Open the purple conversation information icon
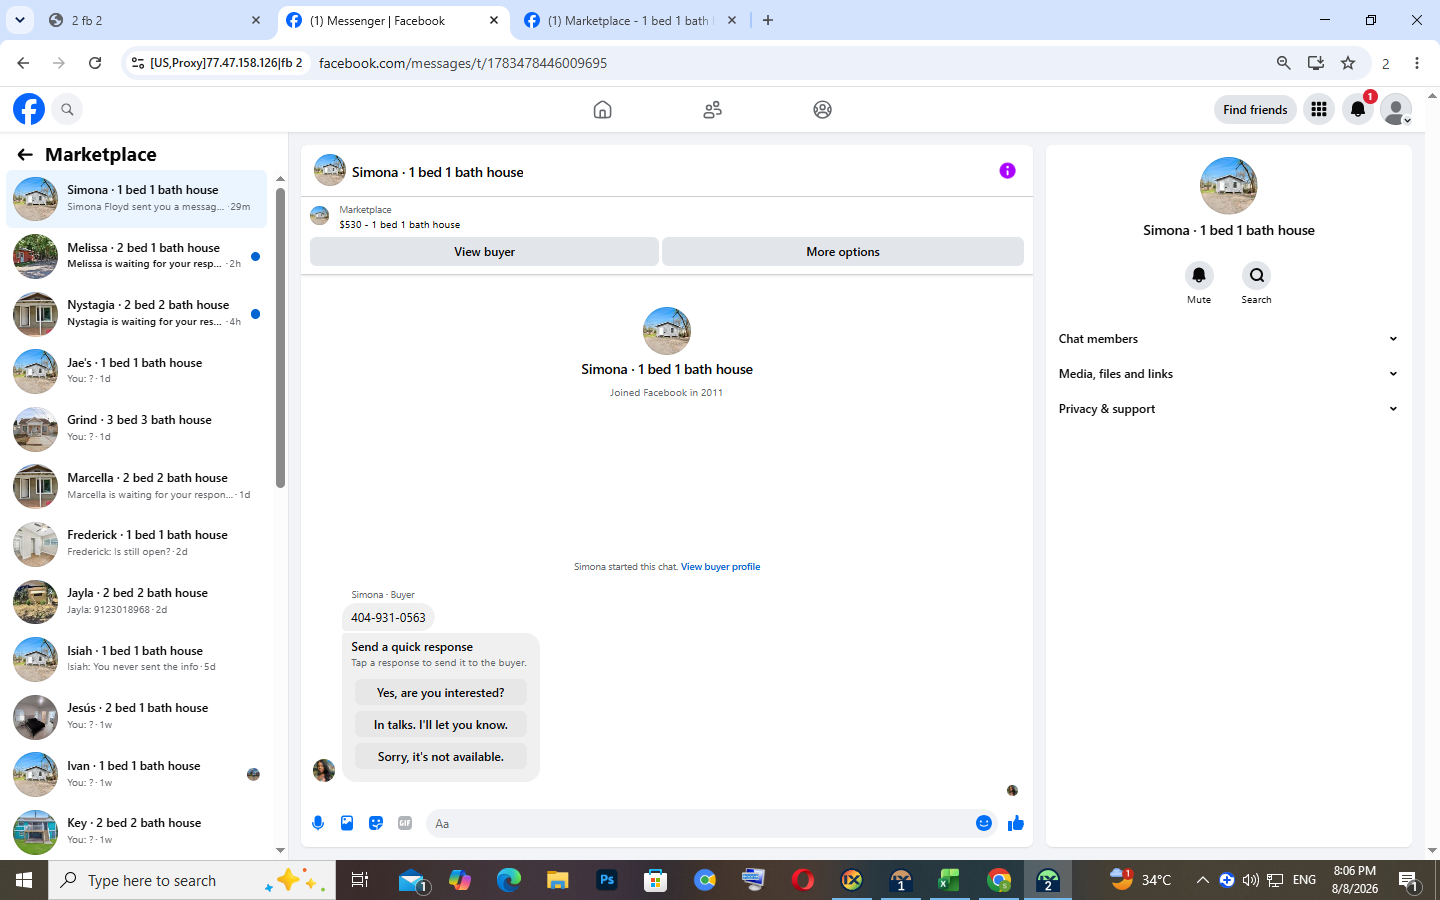Viewport: 1440px width, 900px height. click(x=1007, y=171)
